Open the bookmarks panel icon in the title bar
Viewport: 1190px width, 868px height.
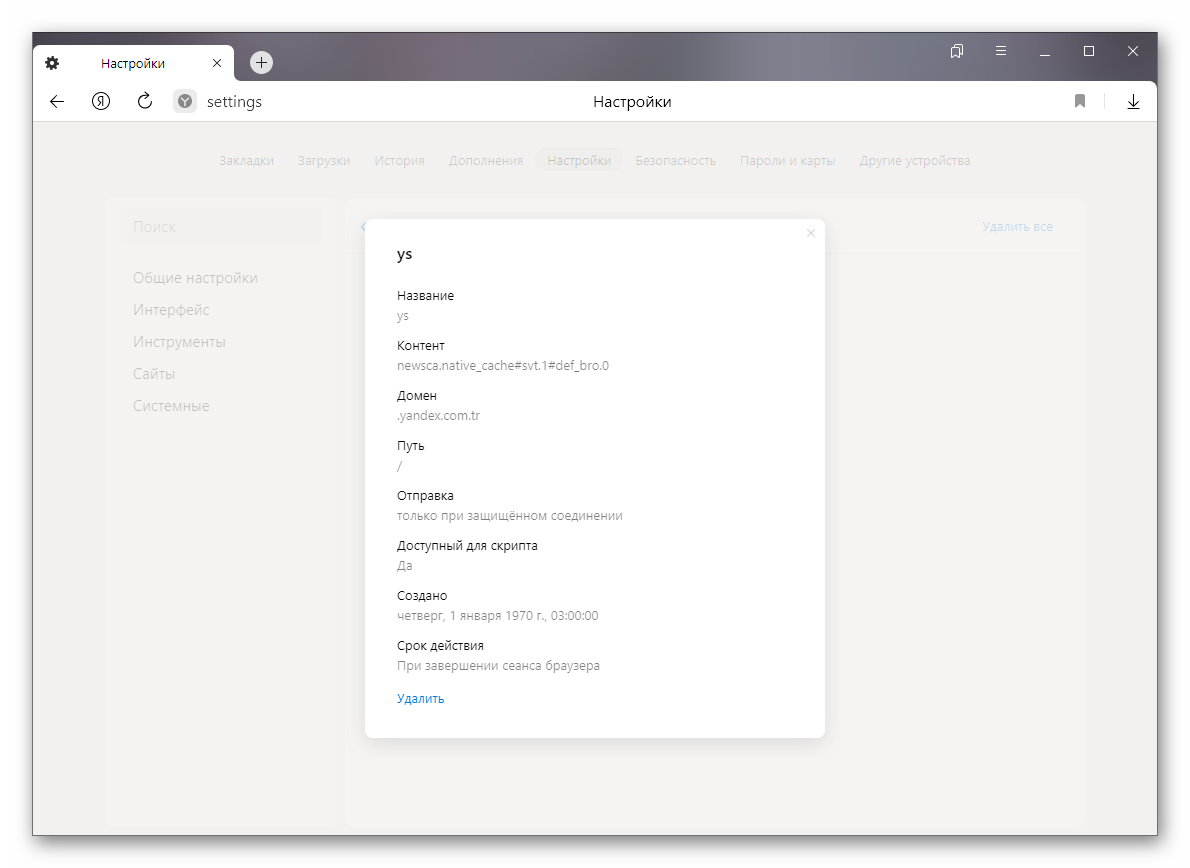[957, 51]
